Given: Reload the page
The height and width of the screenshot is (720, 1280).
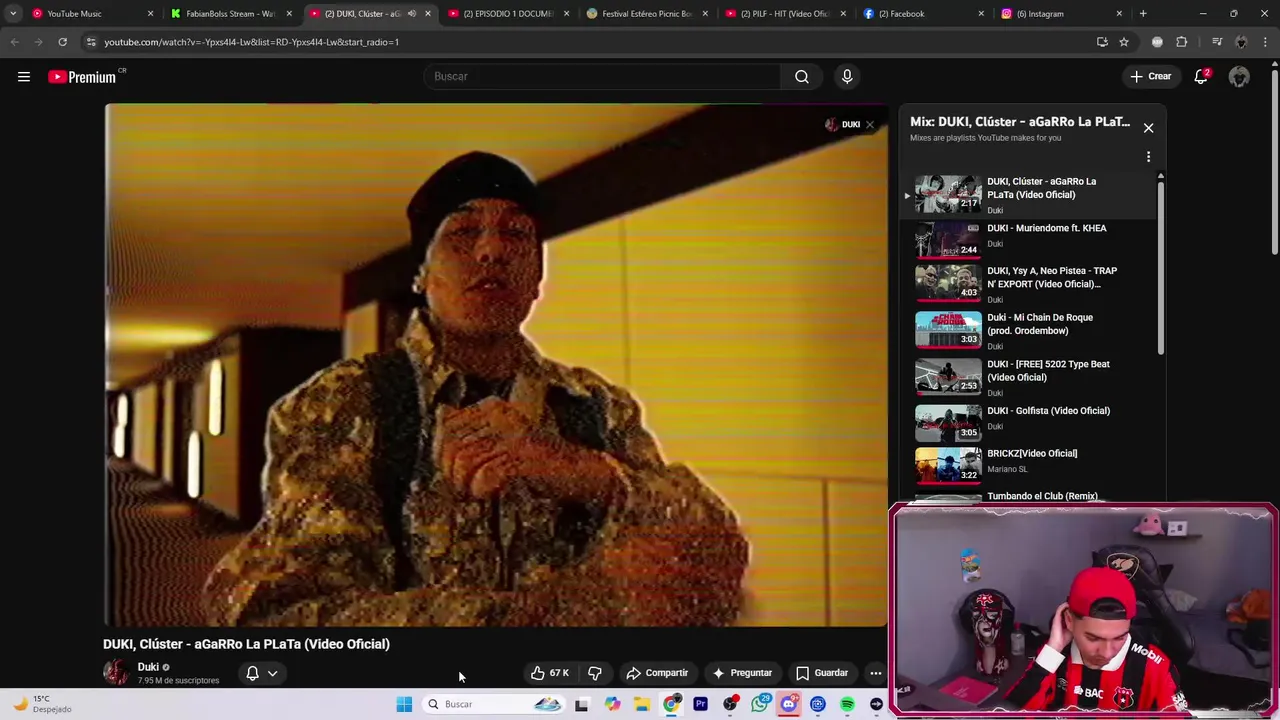Looking at the screenshot, I should (x=62, y=42).
